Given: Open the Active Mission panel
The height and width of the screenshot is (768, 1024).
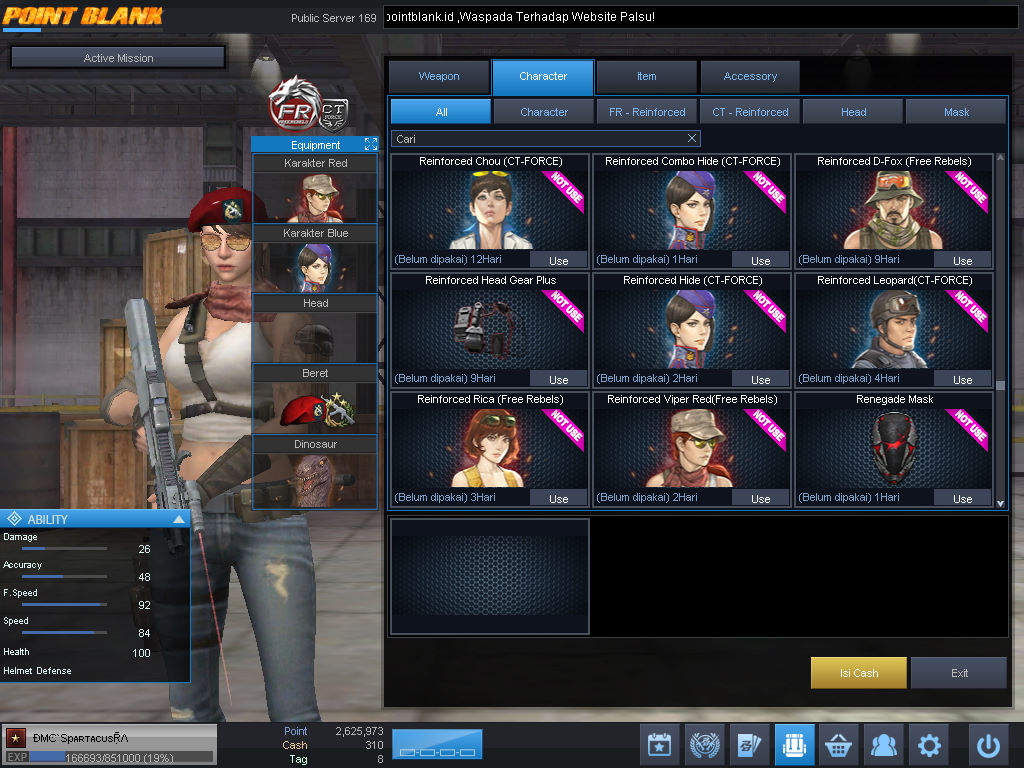Looking at the screenshot, I should pyautogui.click(x=118, y=57).
